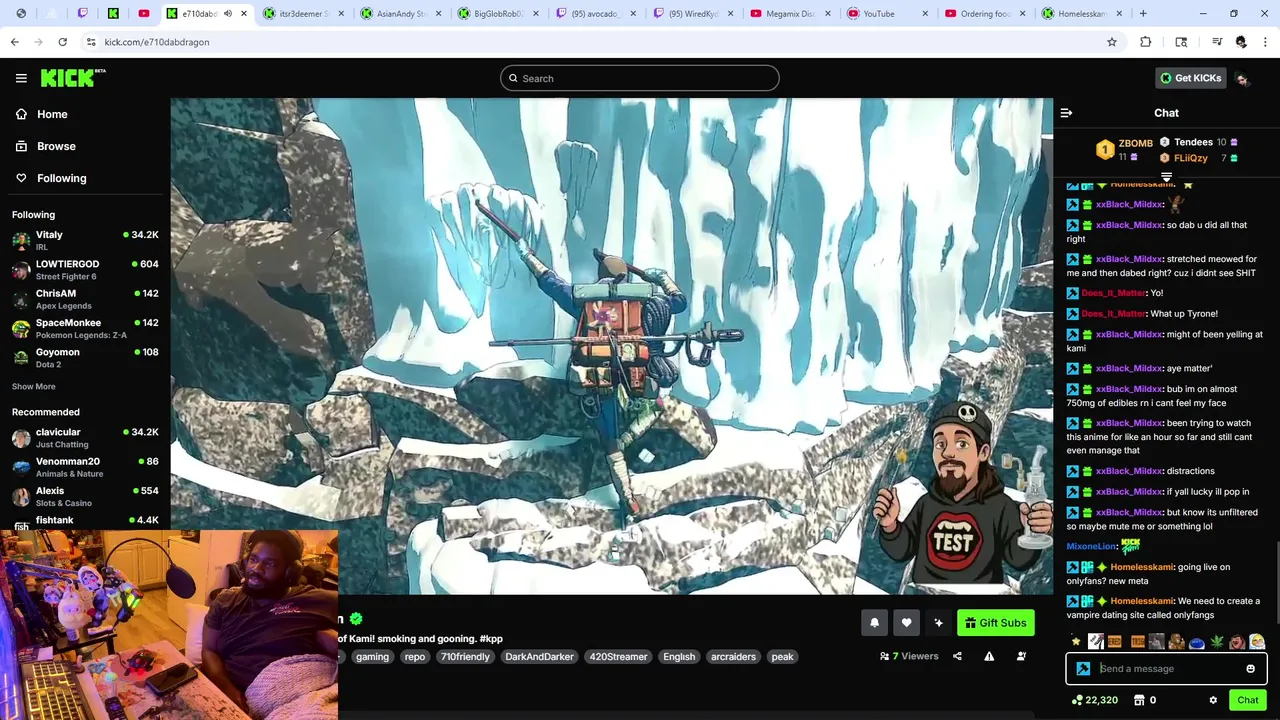Viewport: 1280px width, 720px height.
Task: Open Venomman20 recommended channel
Action: pos(85,467)
